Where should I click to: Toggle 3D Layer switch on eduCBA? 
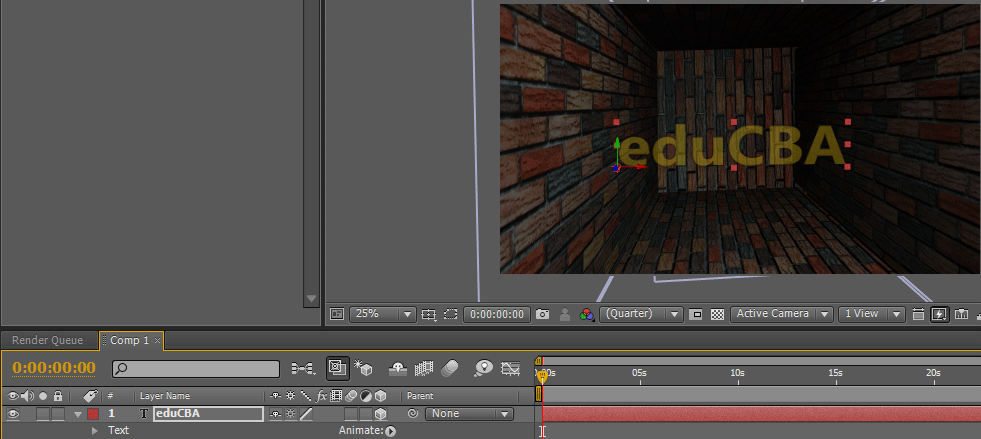380,414
